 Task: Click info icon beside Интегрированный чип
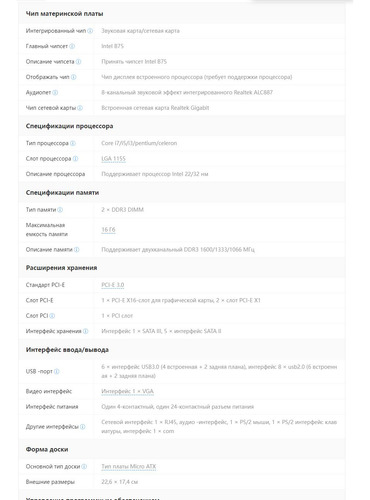tap(90, 31)
